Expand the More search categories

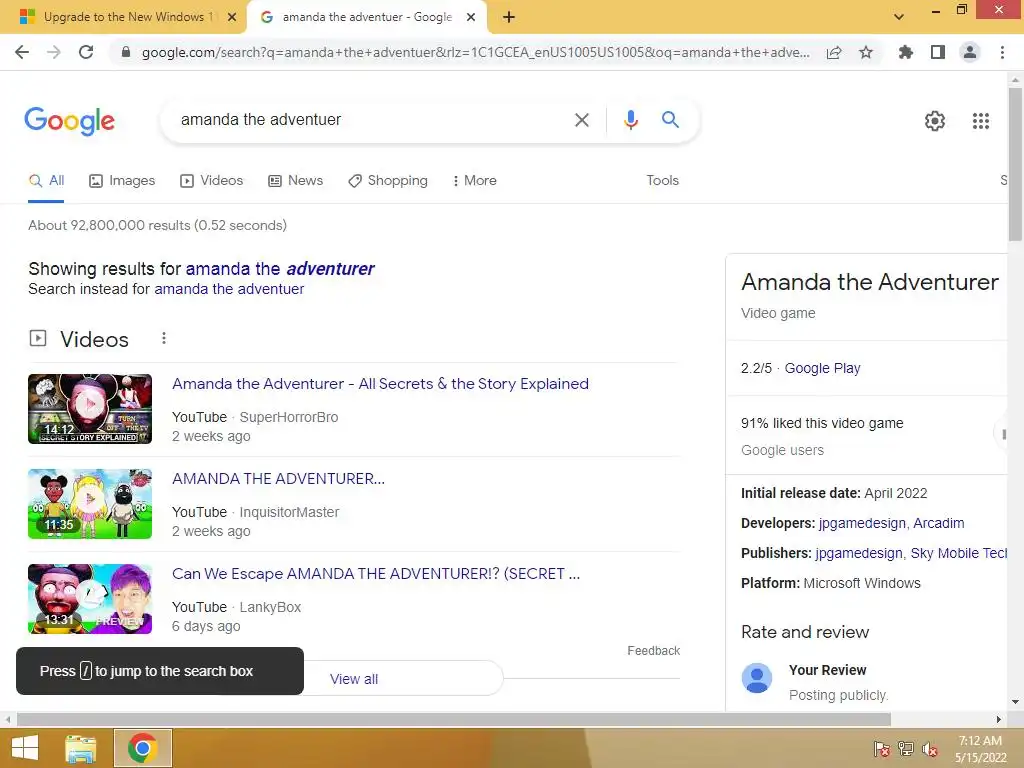[474, 180]
